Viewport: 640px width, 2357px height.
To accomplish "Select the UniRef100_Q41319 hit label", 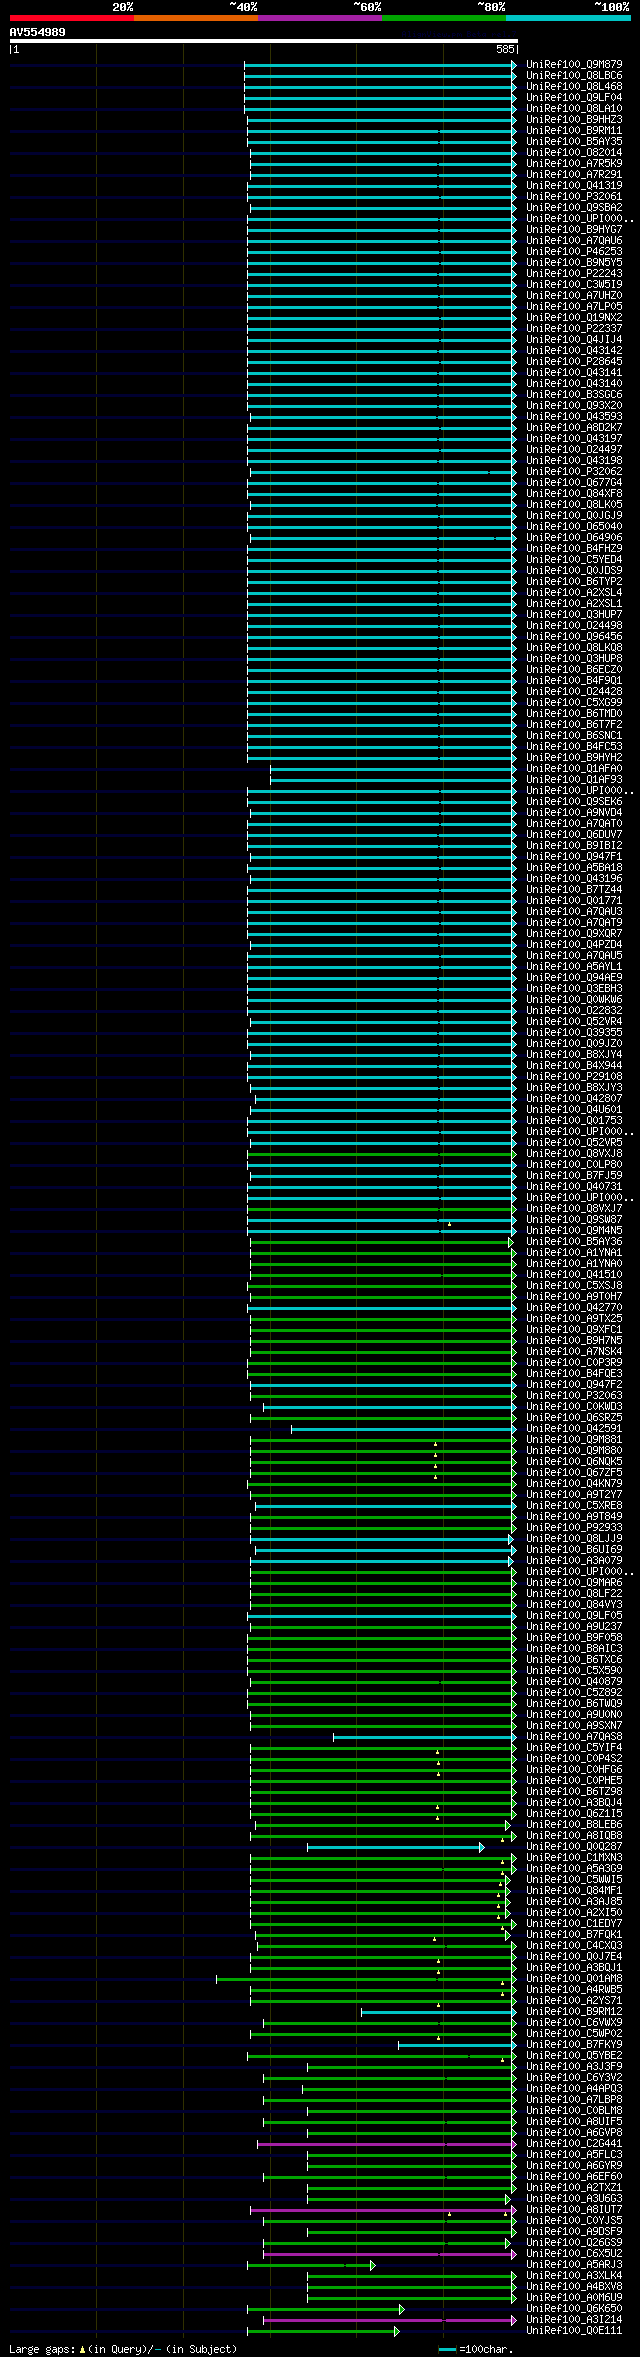I will [x=574, y=186].
